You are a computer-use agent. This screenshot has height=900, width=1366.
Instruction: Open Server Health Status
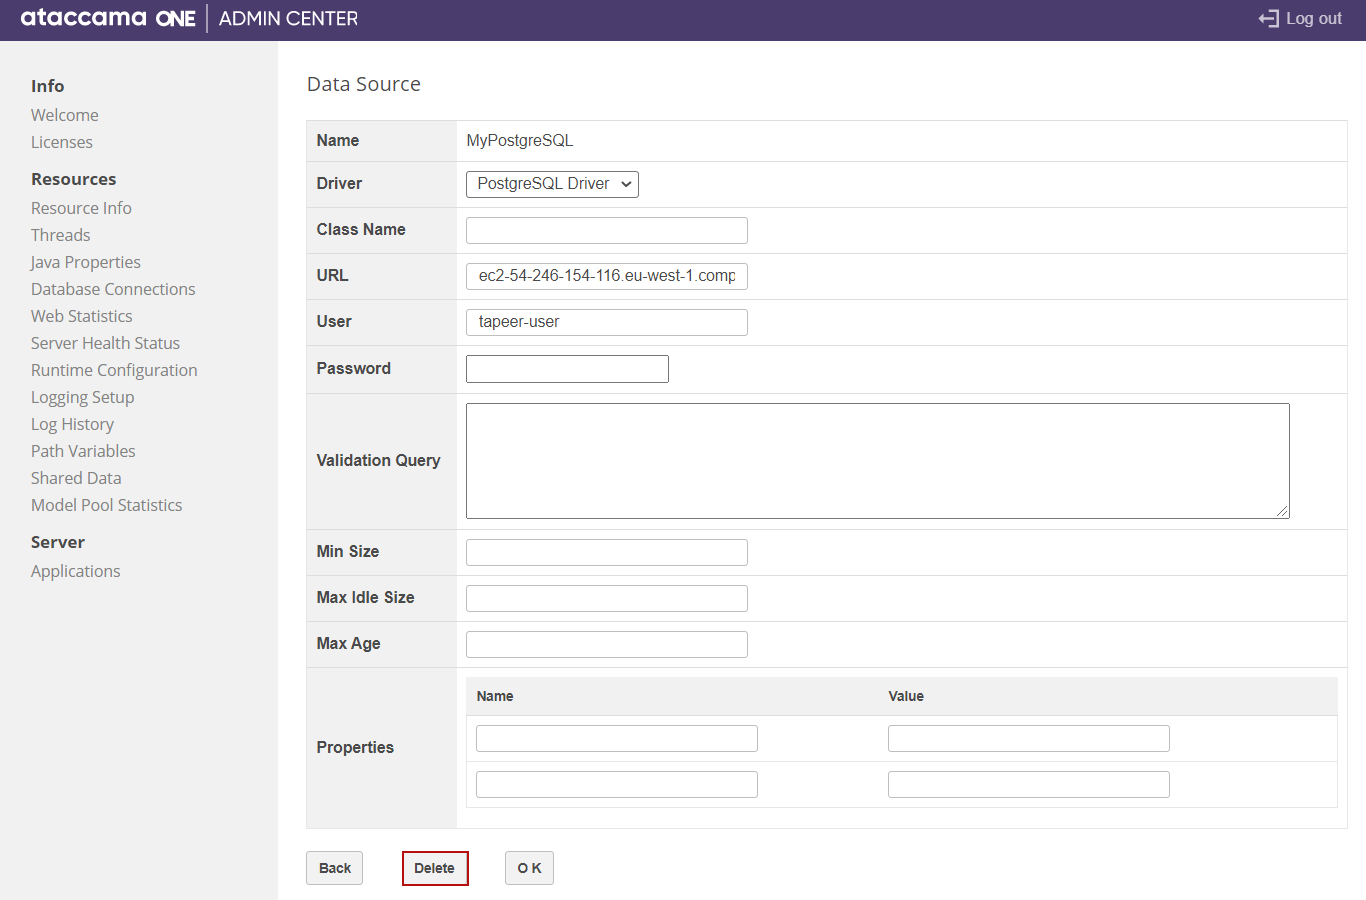point(105,342)
